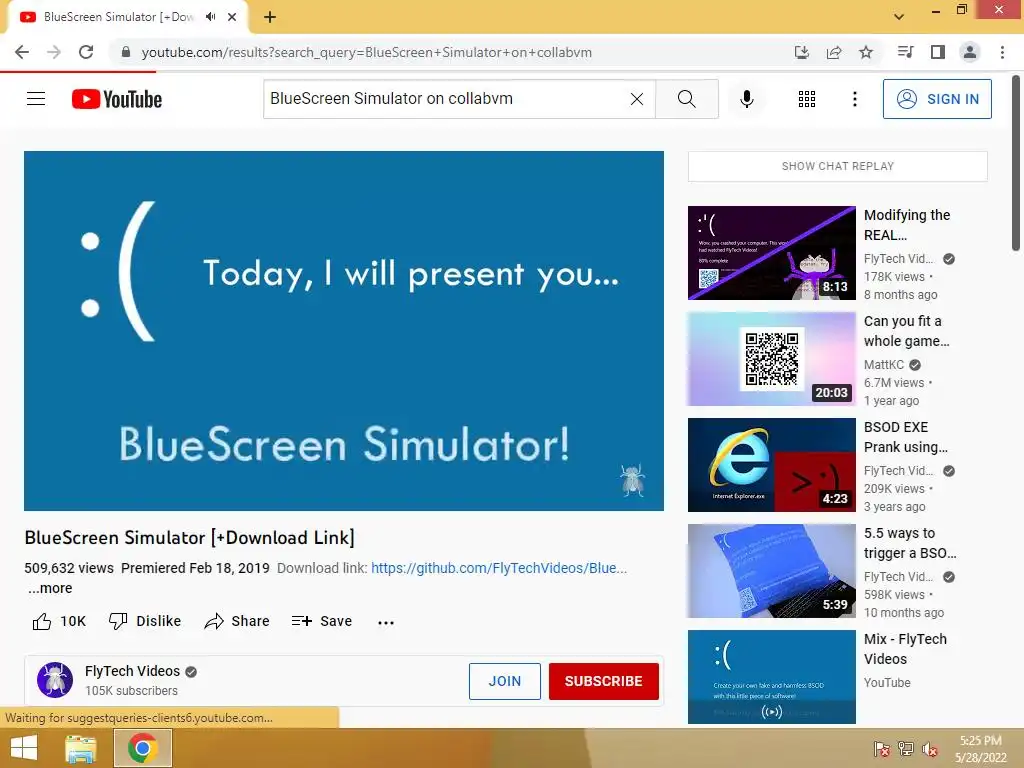Expand description with ...more
Viewport: 1024px width, 768px height.
point(50,588)
